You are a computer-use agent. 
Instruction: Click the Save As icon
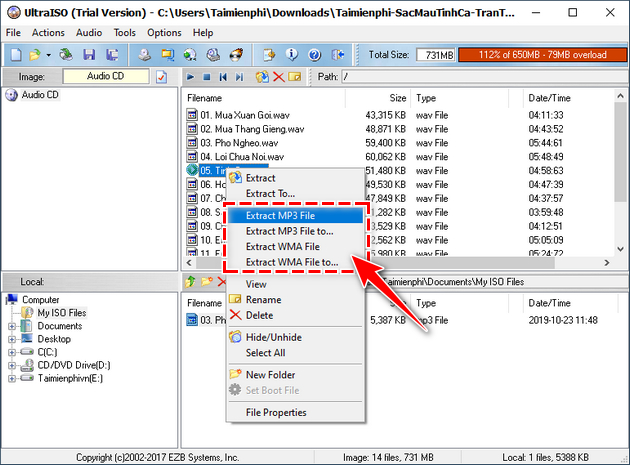112,55
